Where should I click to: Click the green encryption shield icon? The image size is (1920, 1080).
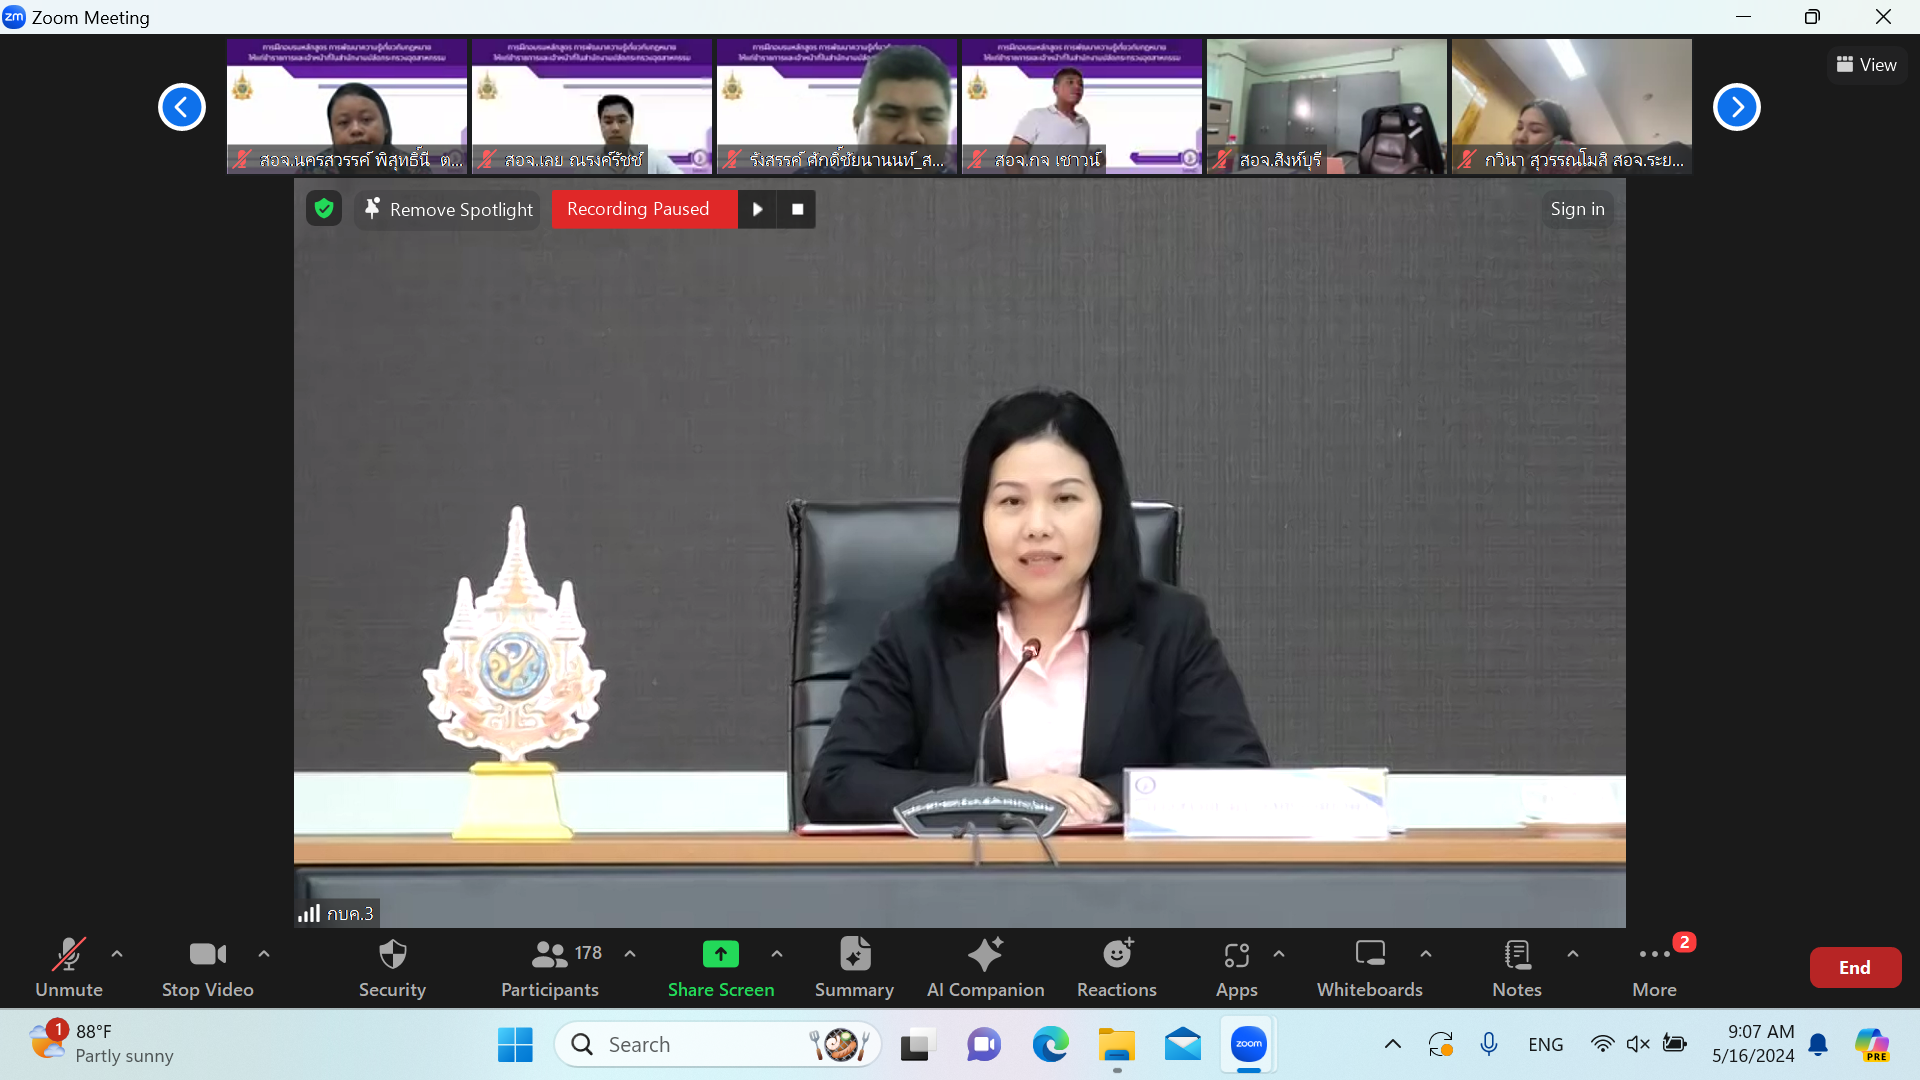(x=323, y=208)
